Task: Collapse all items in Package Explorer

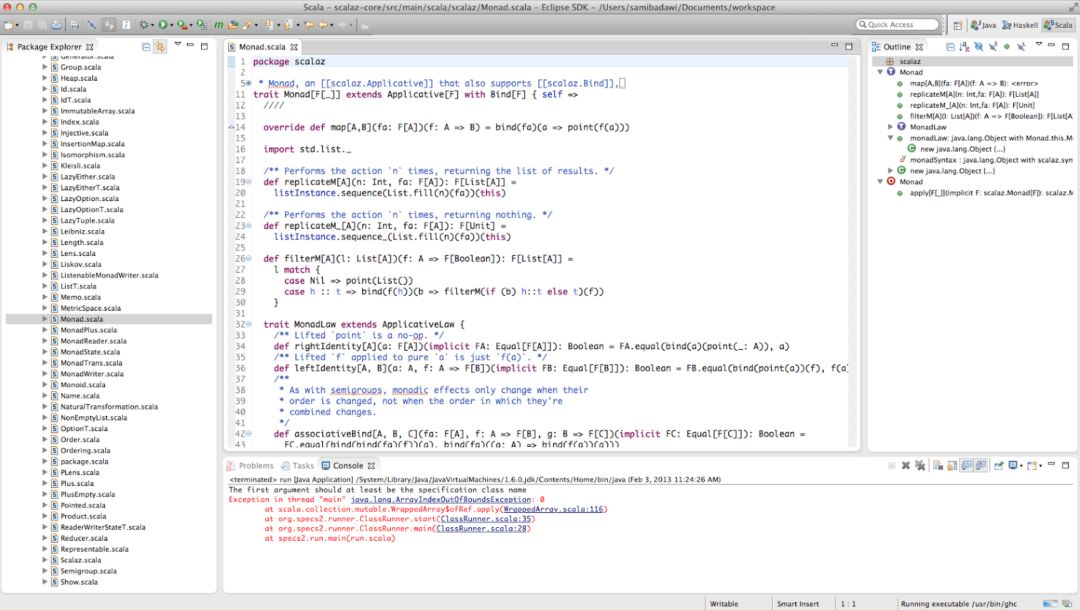Action: [x=146, y=46]
